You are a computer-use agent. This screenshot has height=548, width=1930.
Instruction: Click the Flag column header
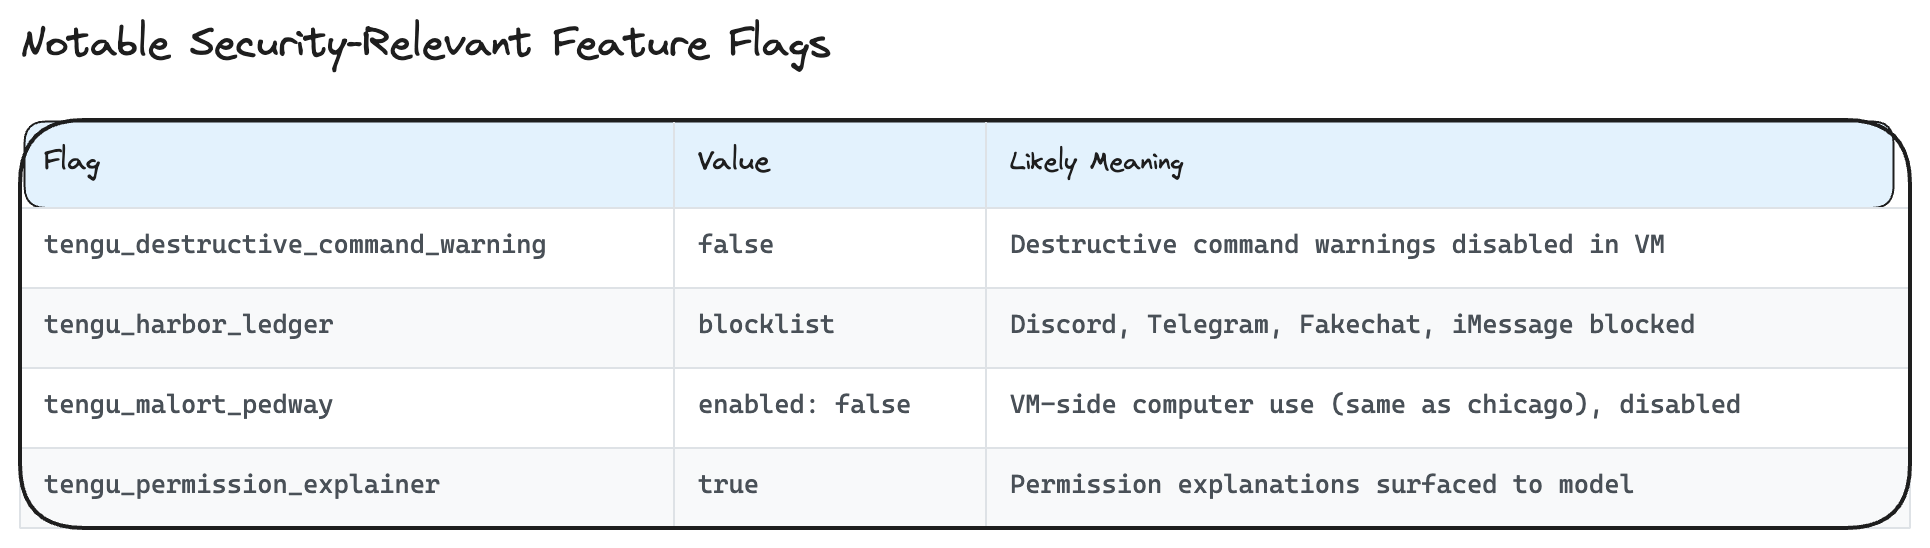[71, 162]
